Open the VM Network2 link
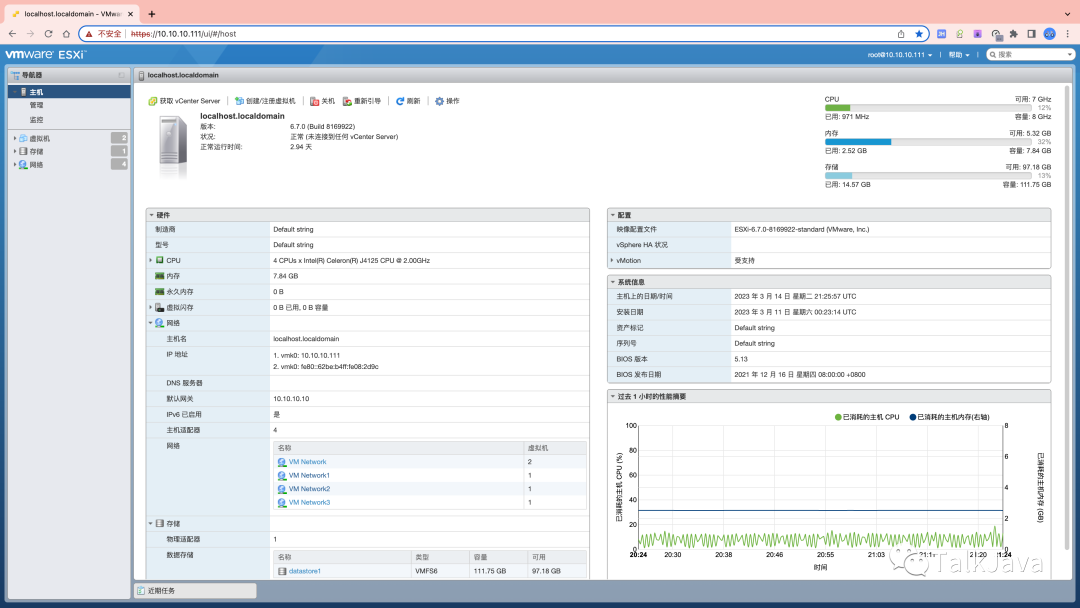 [x=308, y=489]
